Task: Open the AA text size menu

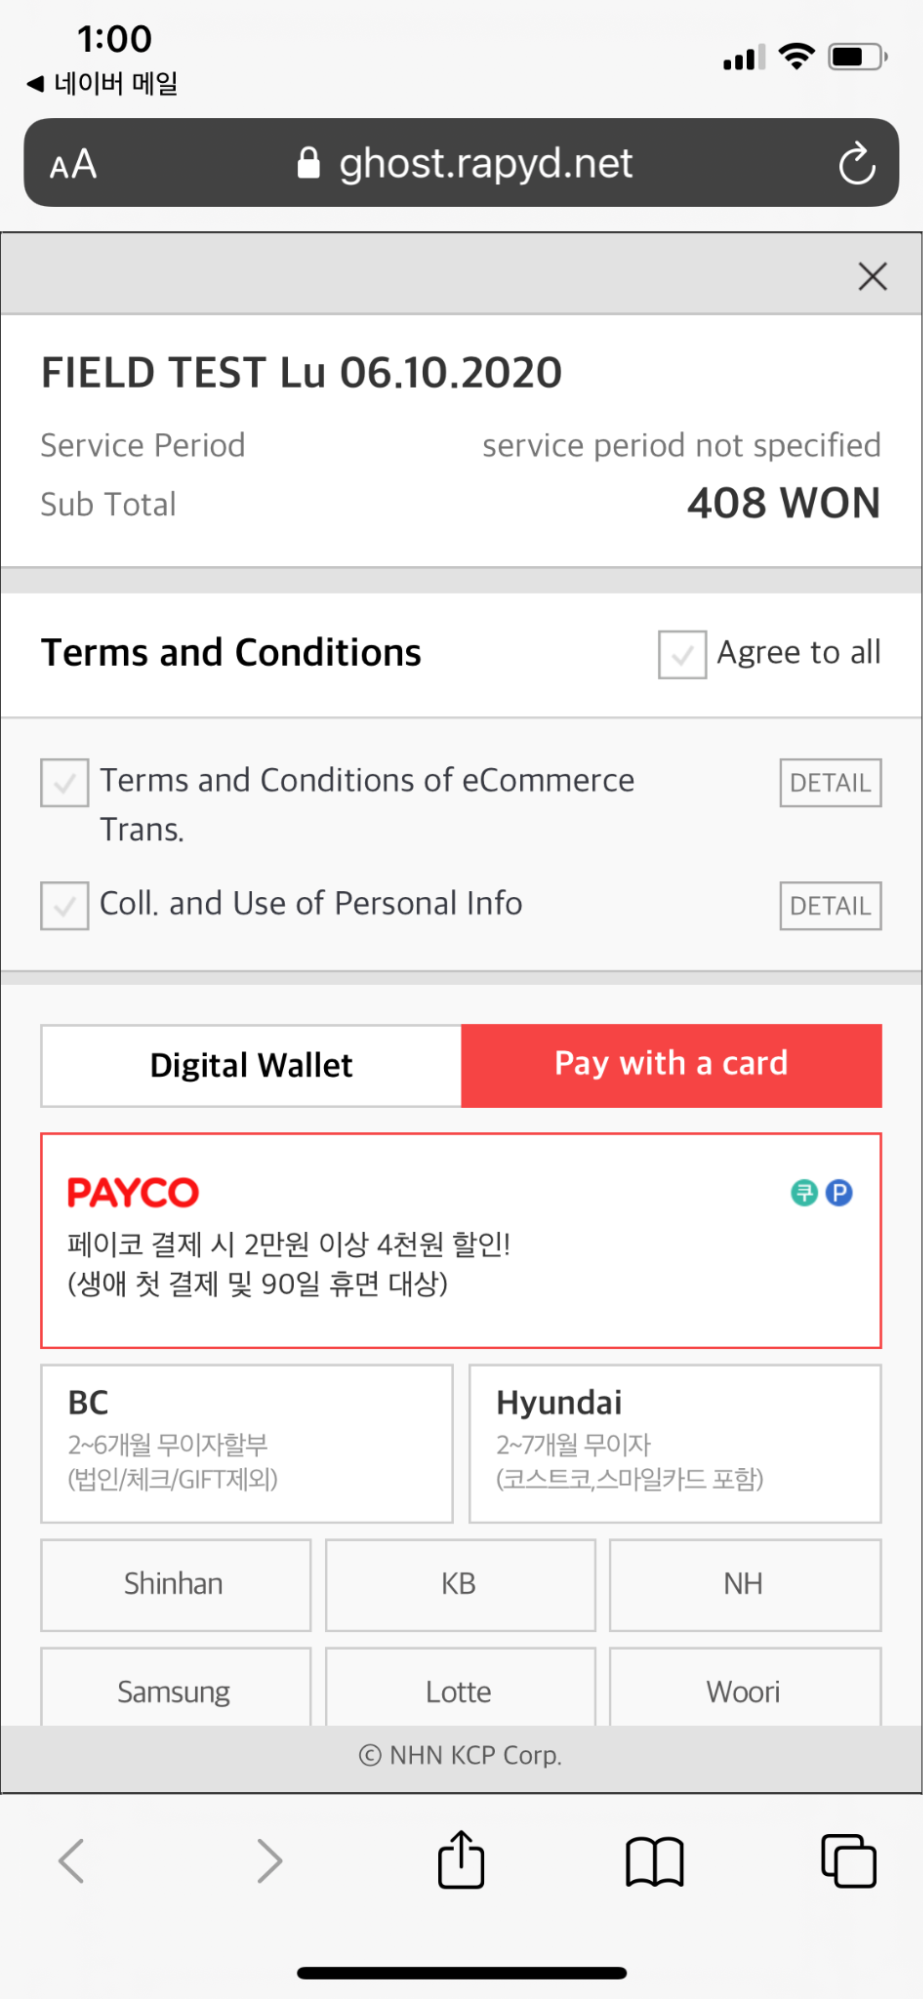Action: coord(73,164)
